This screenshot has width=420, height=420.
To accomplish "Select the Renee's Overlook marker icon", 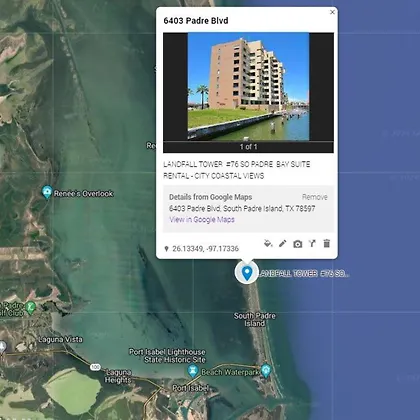I will [47, 192].
